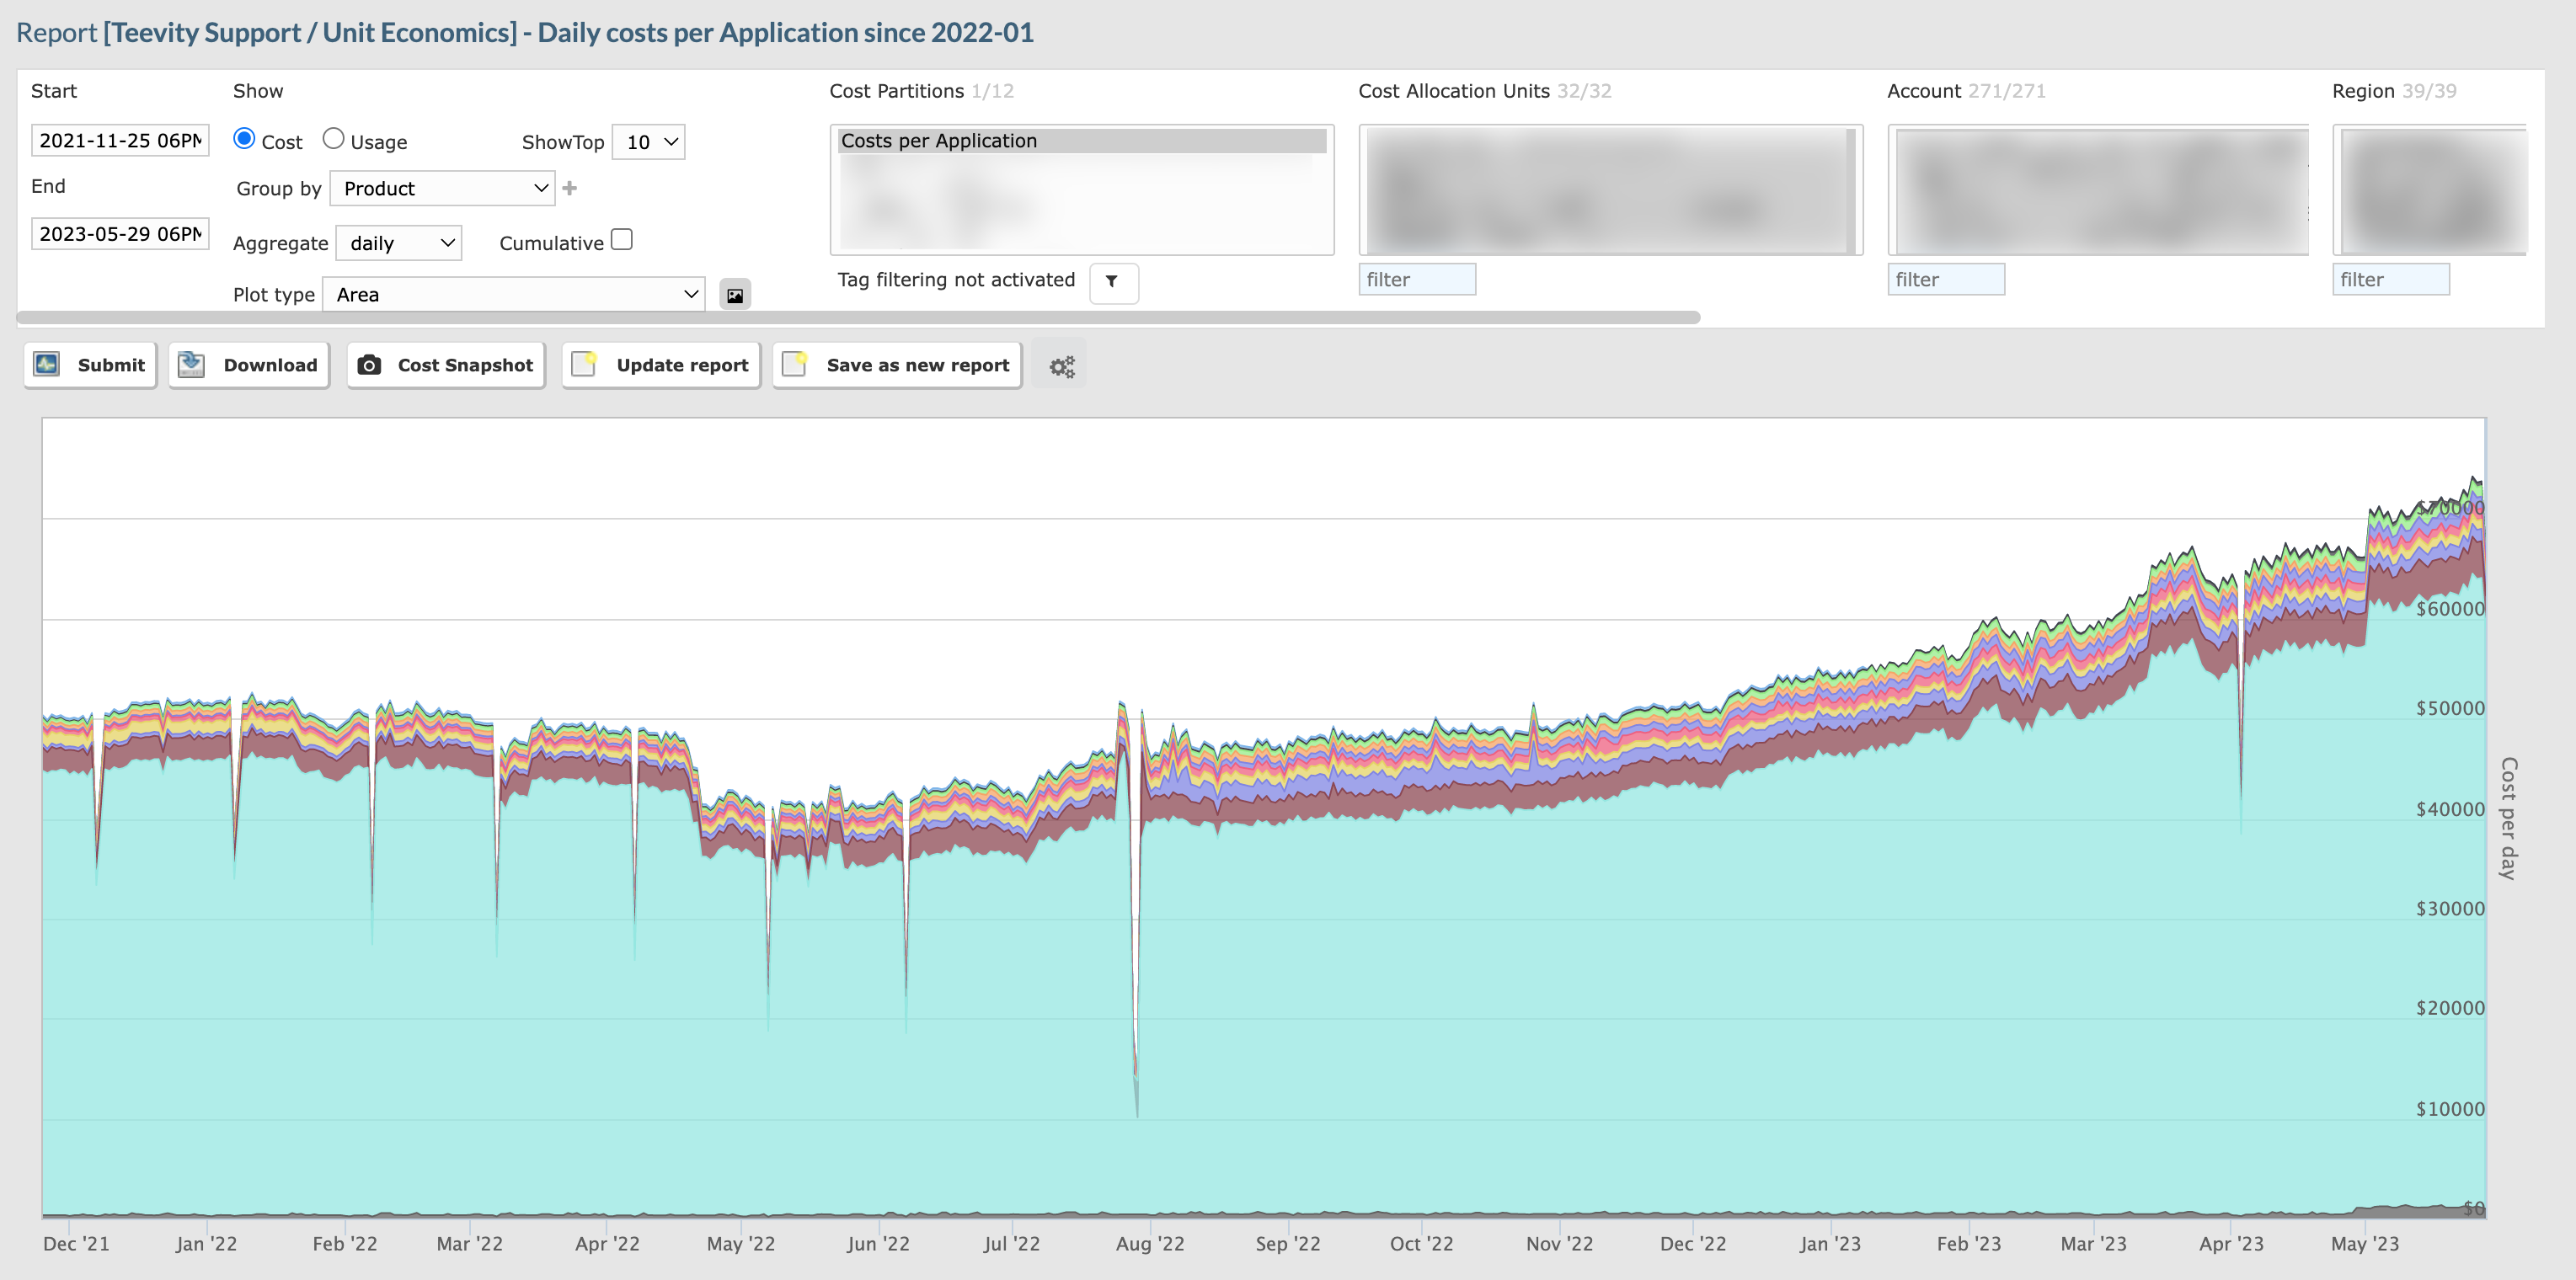Click the Account list box
Screen dimensions: 2576x1280
(2098, 190)
